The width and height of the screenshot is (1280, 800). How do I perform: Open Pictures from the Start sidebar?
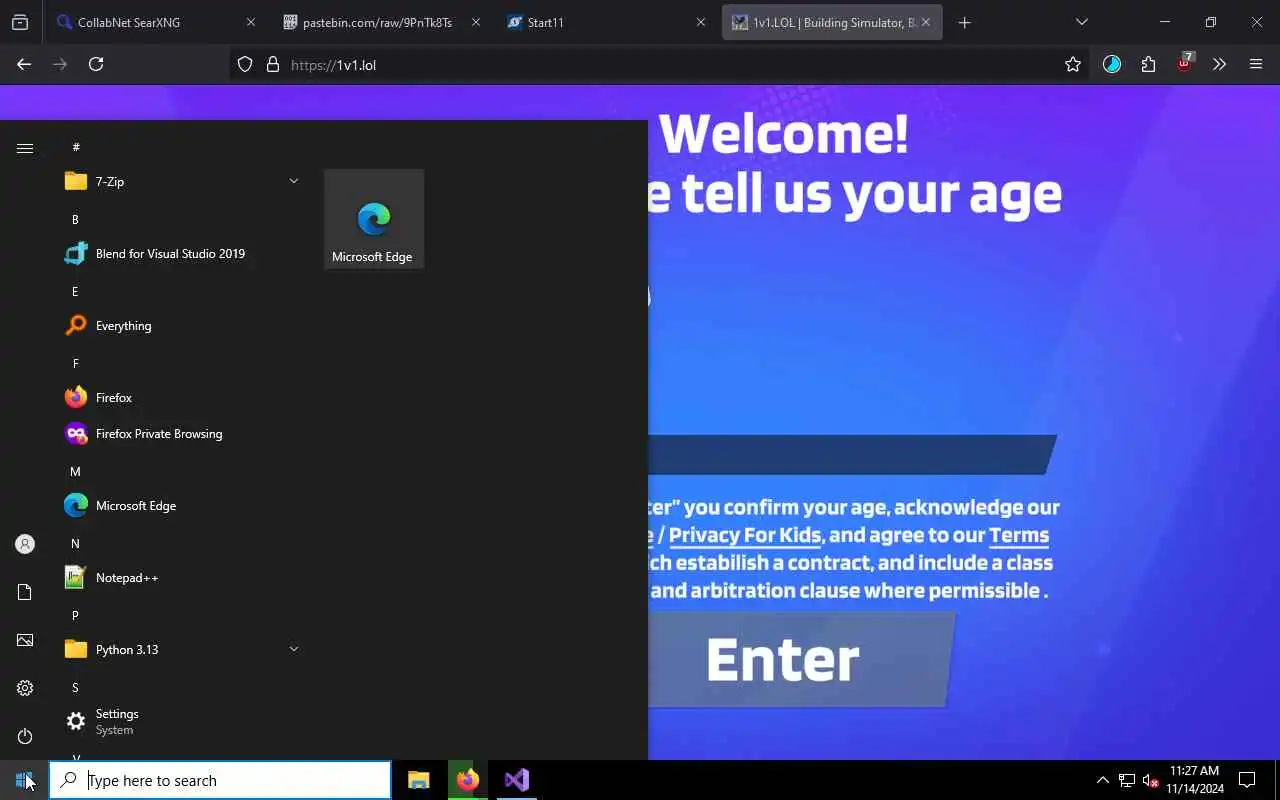(25, 640)
